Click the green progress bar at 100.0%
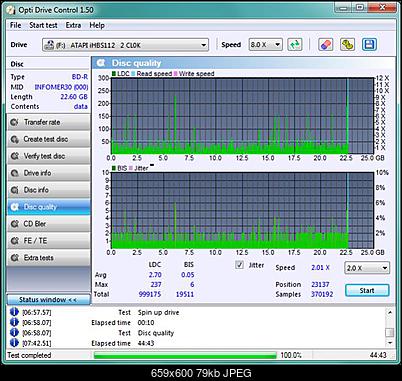The width and height of the screenshot is (402, 381). (x=185, y=355)
